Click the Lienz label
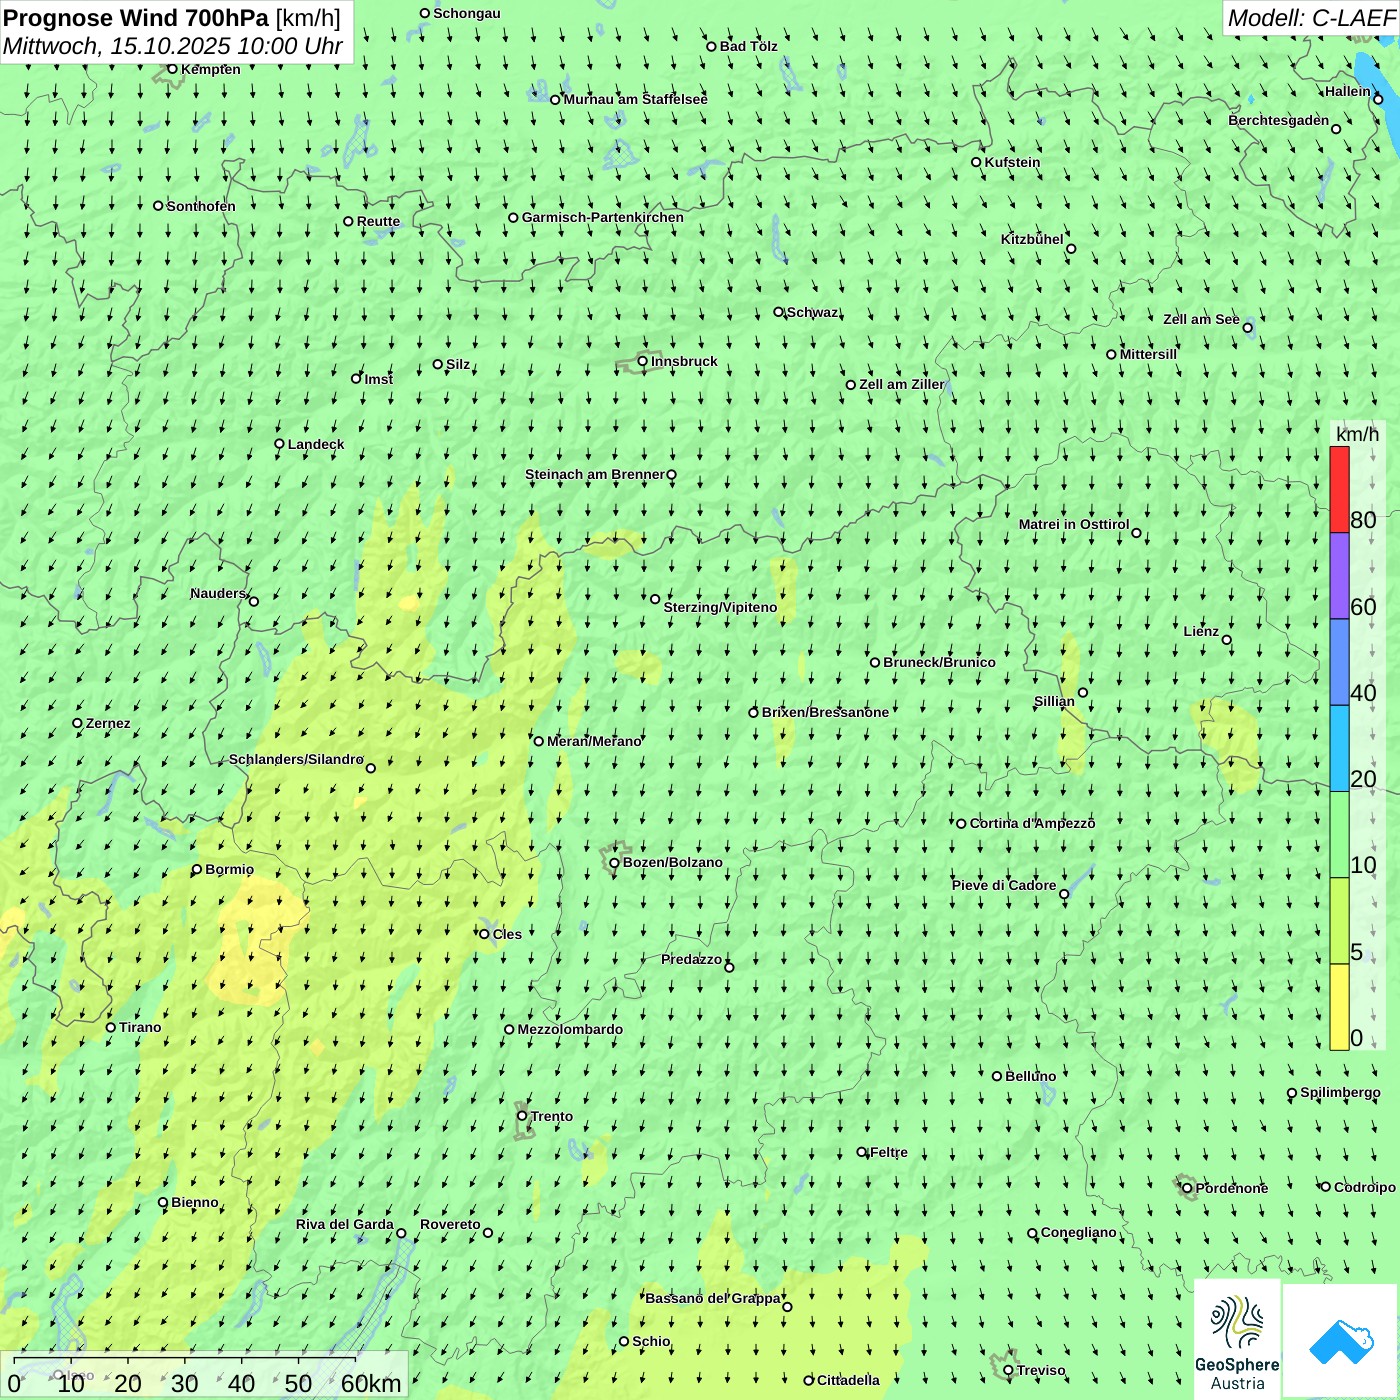Screen dimensions: 1400x1400 (1201, 631)
